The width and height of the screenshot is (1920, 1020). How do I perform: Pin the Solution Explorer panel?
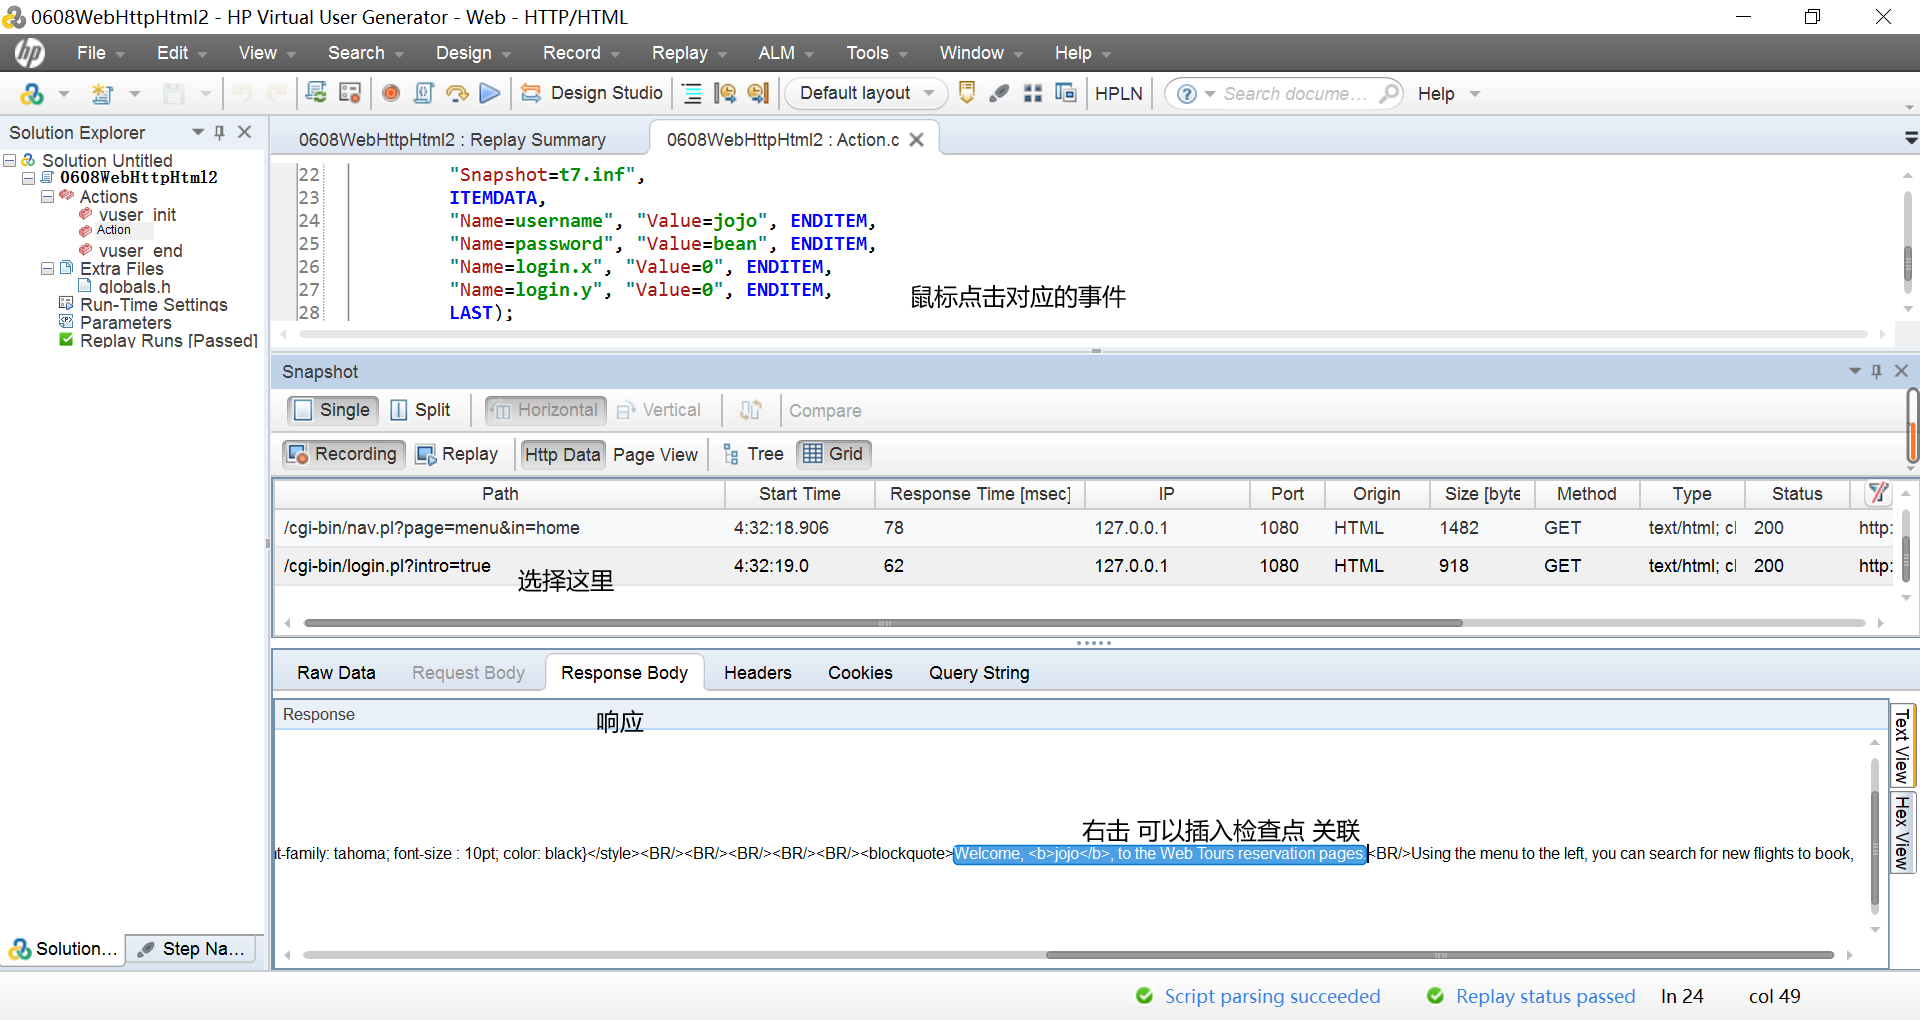pyautogui.click(x=220, y=132)
